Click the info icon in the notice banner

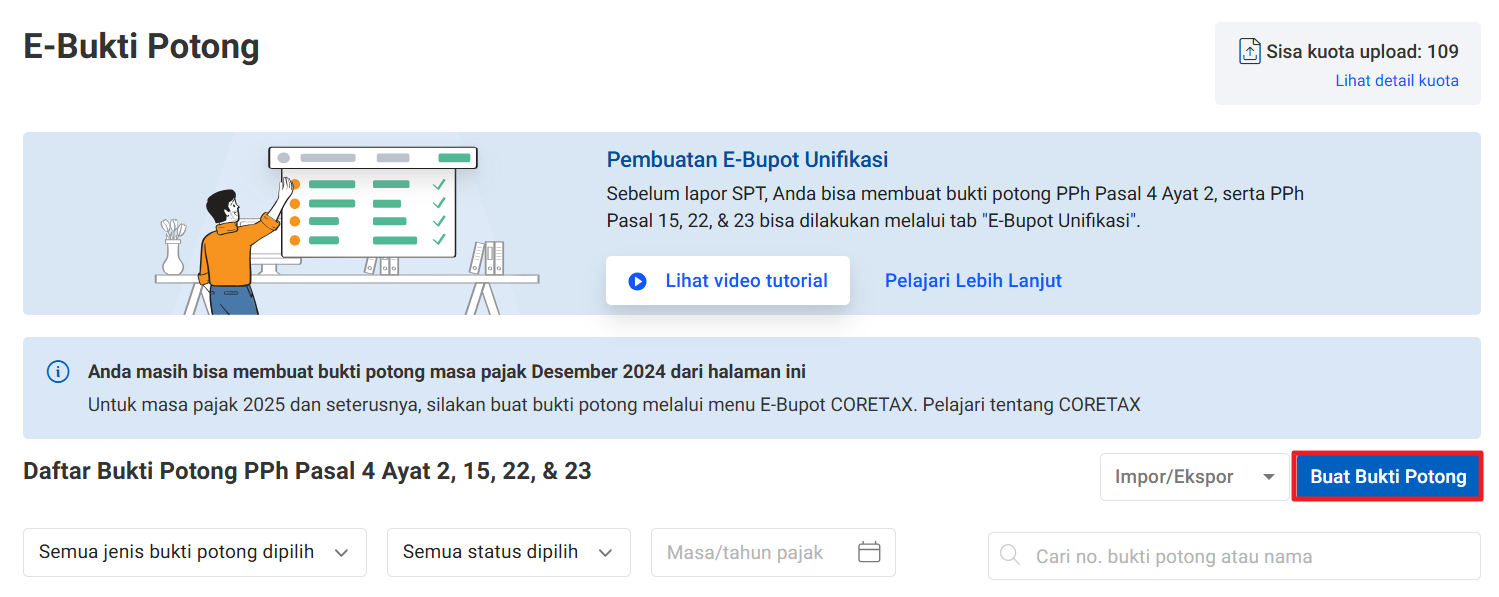click(58, 372)
